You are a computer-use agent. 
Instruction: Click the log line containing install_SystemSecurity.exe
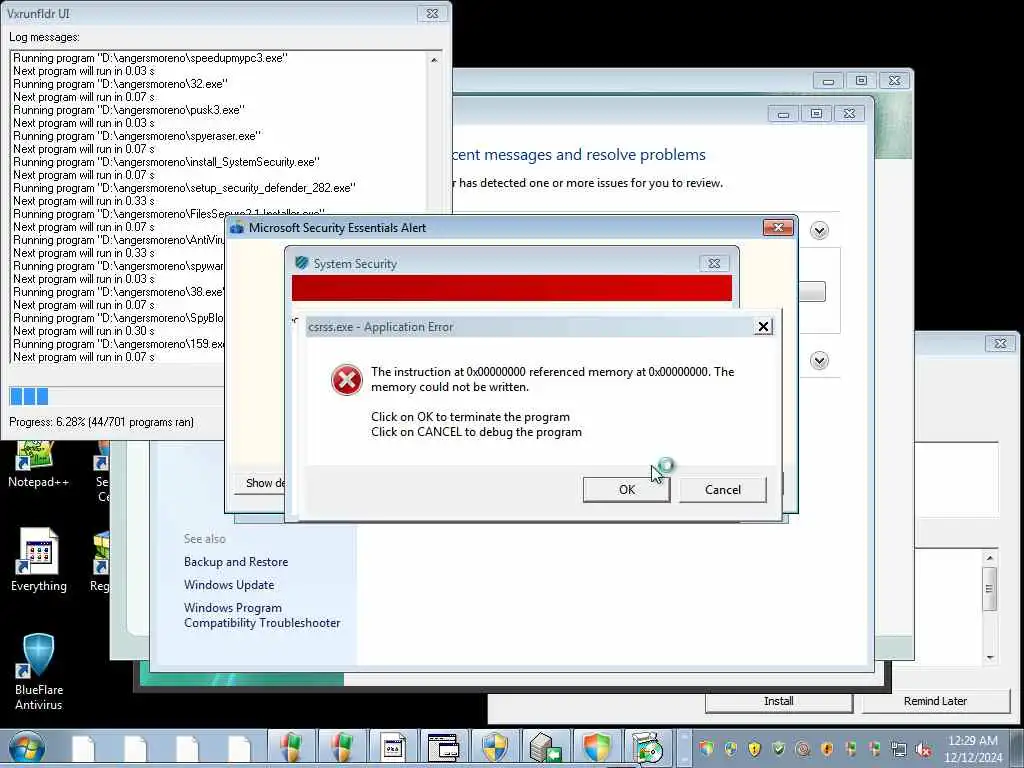coord(167,162)
